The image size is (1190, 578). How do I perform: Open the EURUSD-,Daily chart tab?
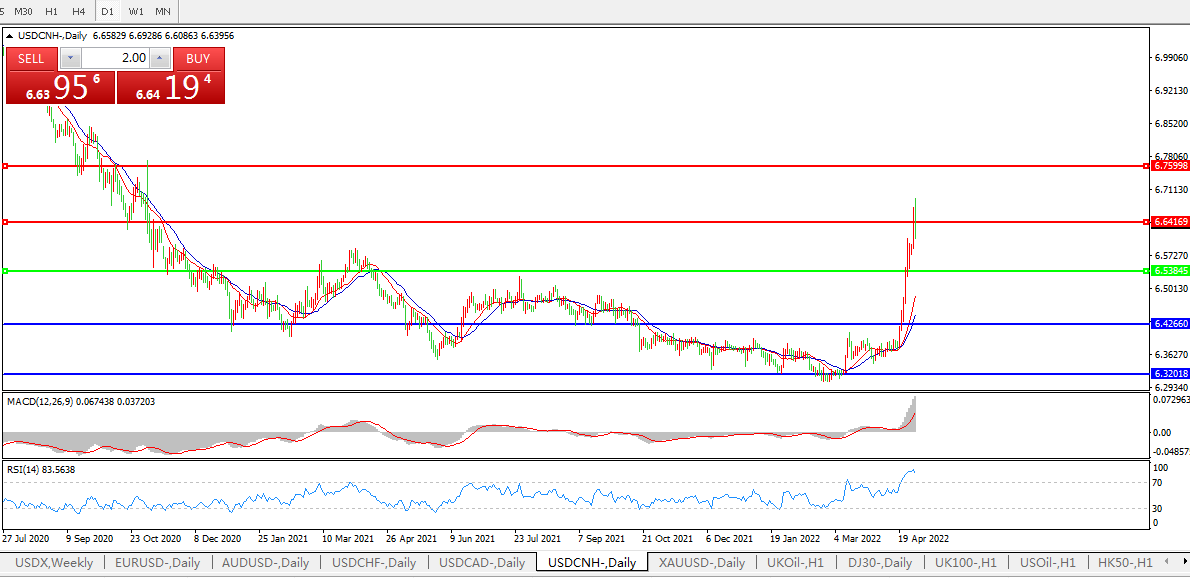pyautogui.click(x=158, y=563)
